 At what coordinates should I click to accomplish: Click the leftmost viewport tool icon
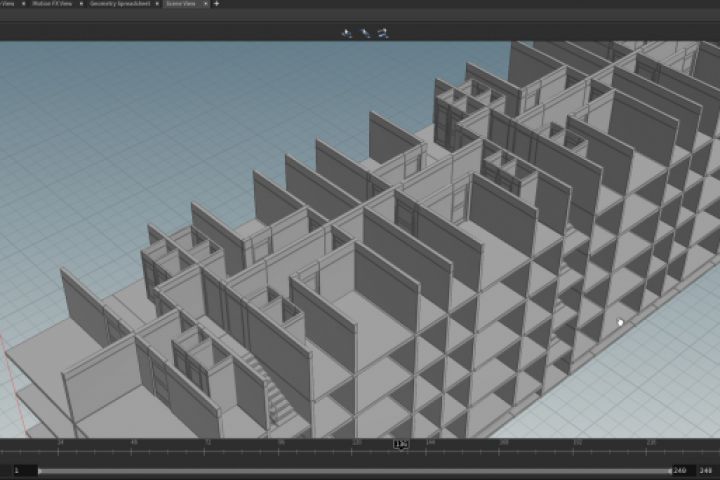point(347,33)
